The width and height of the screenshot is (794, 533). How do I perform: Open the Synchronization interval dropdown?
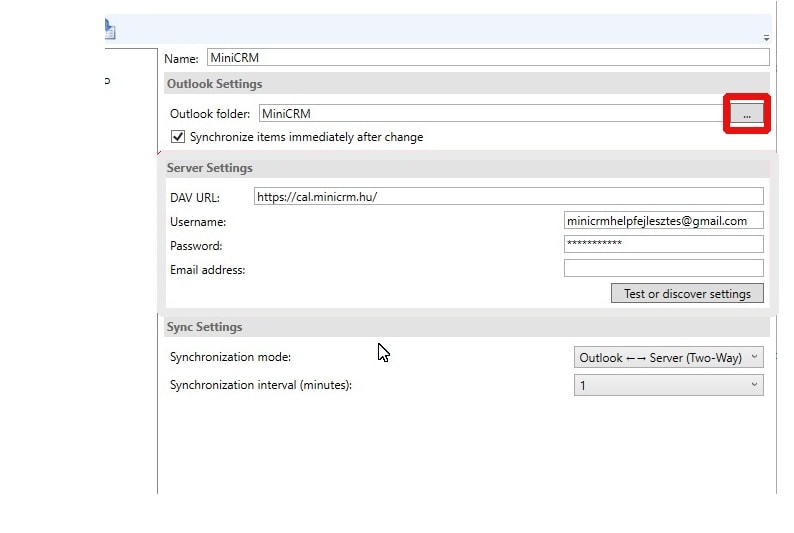[x=668, y=385]
